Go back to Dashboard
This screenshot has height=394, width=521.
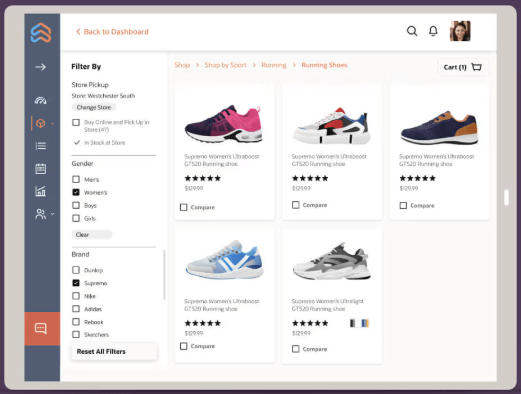[x=112, y=32]
